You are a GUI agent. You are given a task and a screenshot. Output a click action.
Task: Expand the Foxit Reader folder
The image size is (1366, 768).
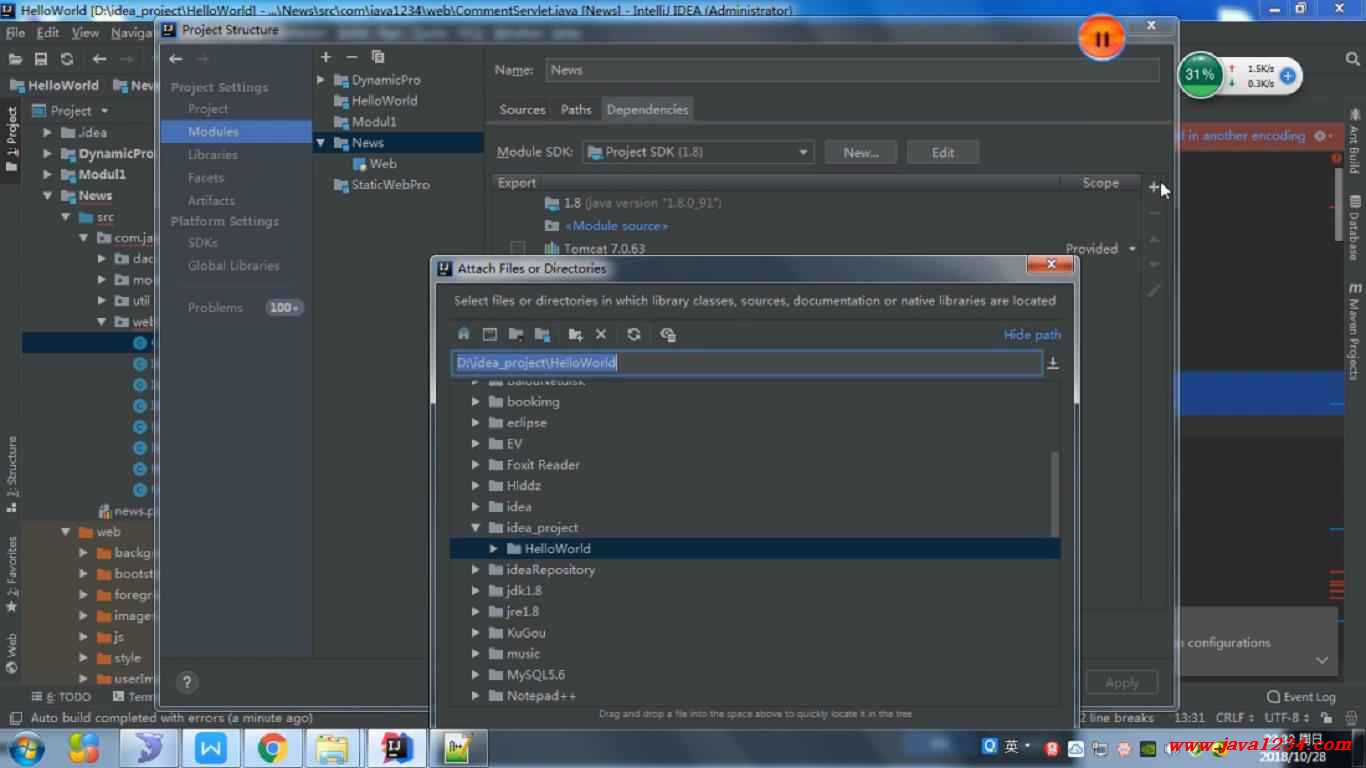click(x=476, y=465)
